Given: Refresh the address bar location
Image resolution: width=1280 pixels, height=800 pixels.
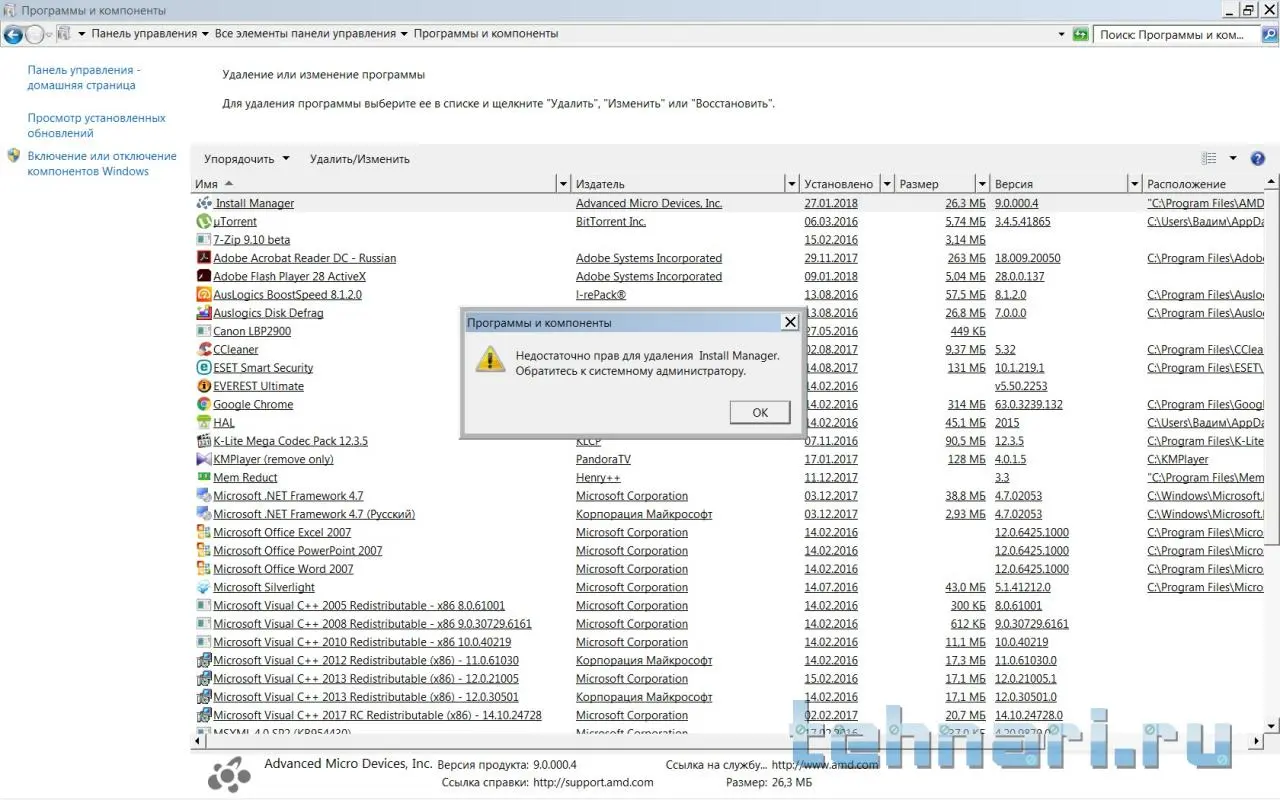Looking at the screenshot, I should 1080,34.
